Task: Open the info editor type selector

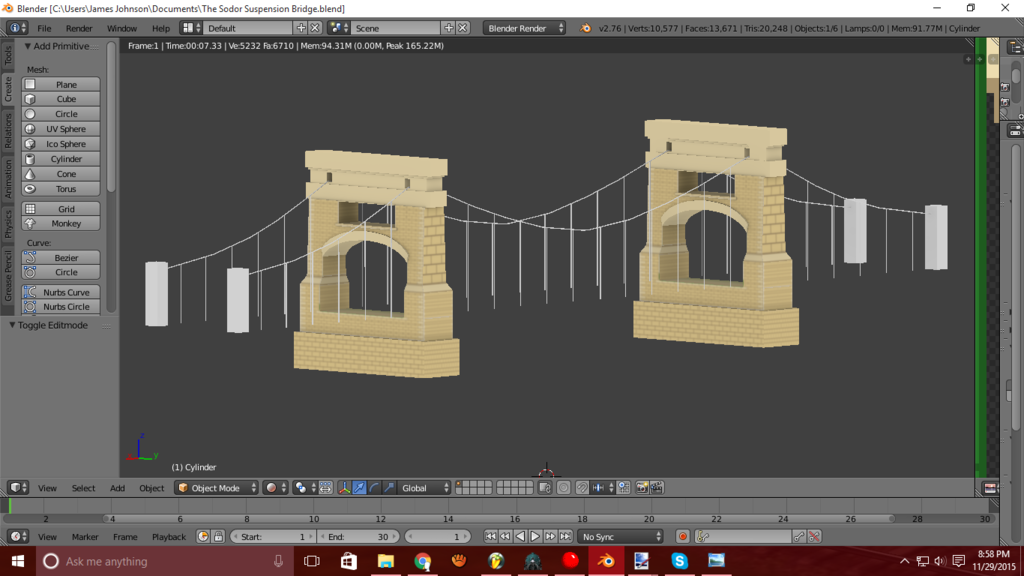Action: [x=18, y=28]
